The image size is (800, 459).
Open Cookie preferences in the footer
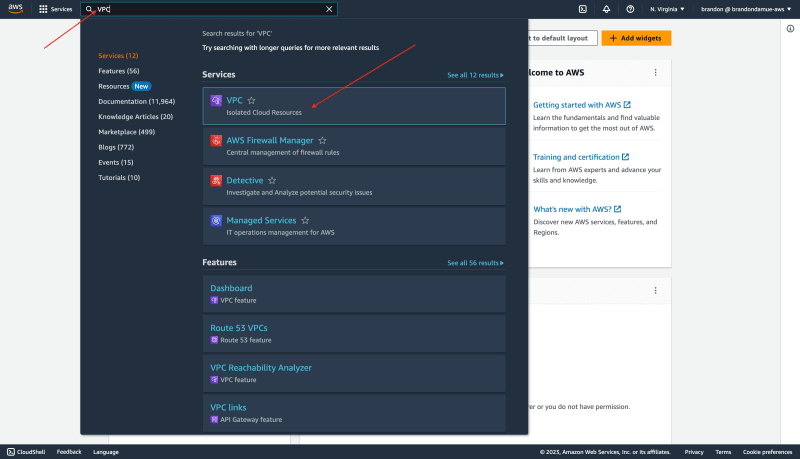point(767,452)
